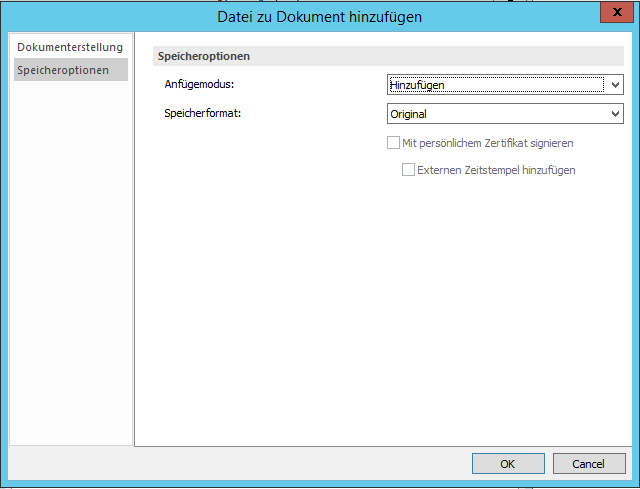
Task: Click the dialog title Datei zu Dokument hinzufügen
Action: [x=320, y=17]
